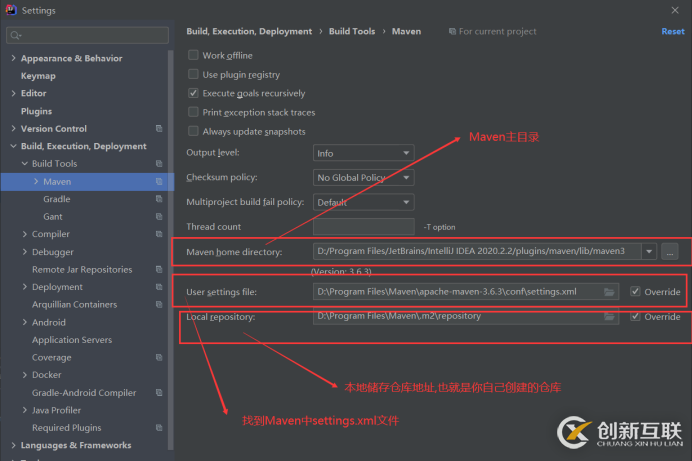Image resolution: width=692 pixels, height=461 pixels.
Task: Open Application Servers settings
Action: 72,340
